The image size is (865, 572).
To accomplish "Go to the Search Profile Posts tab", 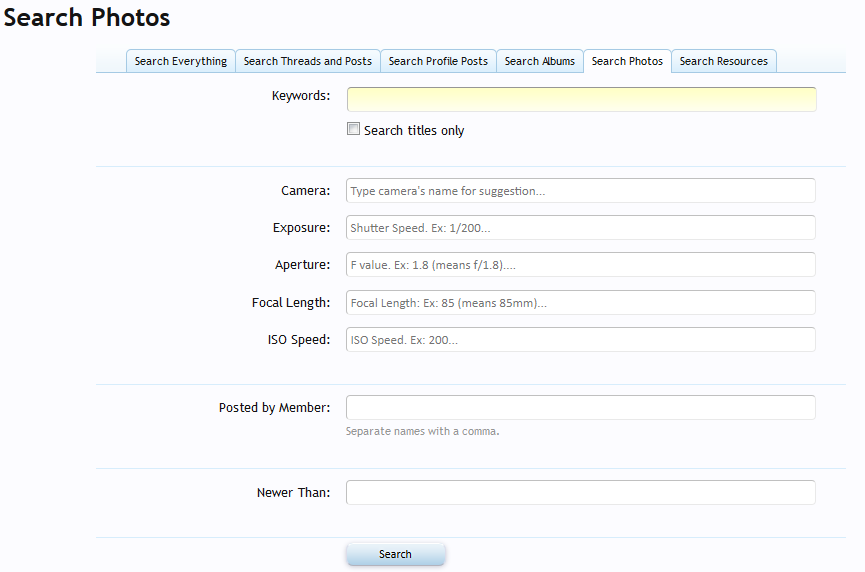I will (438, 61).
